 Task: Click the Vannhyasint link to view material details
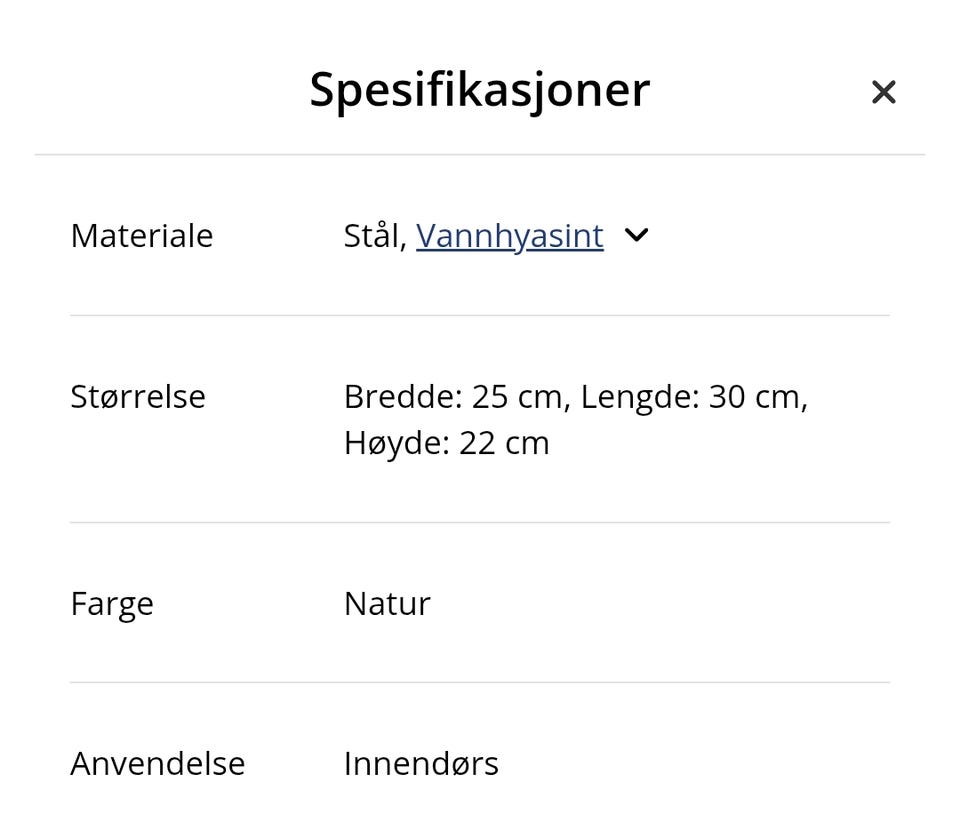(x=510, y=236)
